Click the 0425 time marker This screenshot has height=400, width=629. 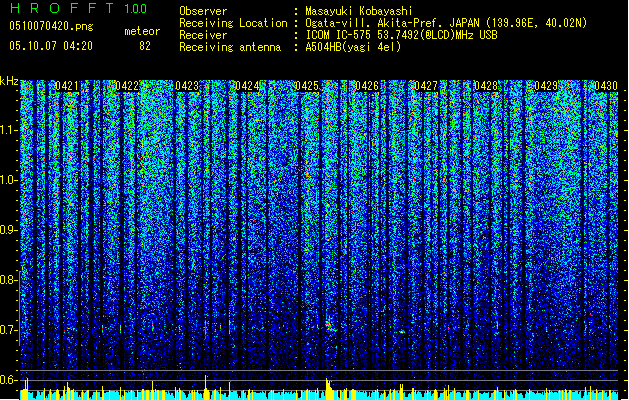coord(307,86)
